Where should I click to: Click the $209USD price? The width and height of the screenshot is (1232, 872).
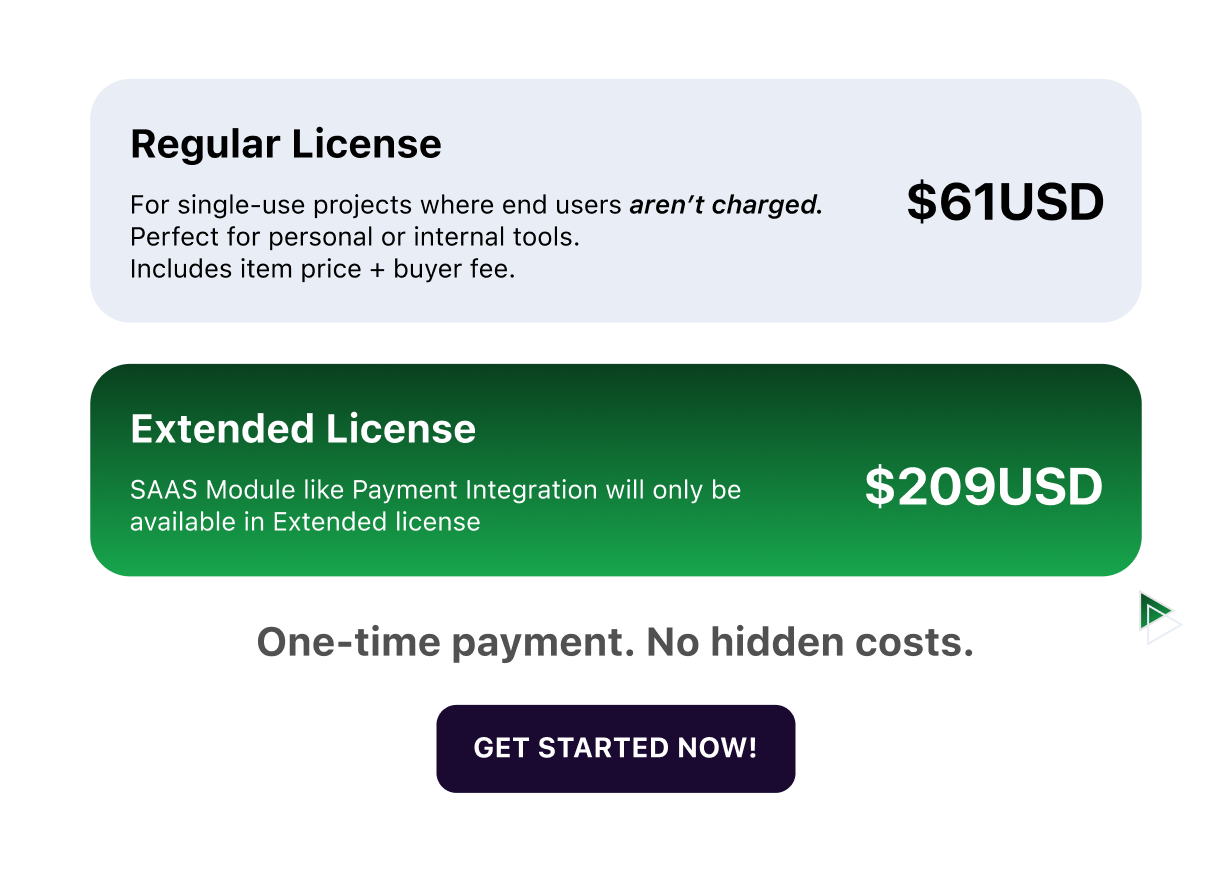tap(984, 487)
